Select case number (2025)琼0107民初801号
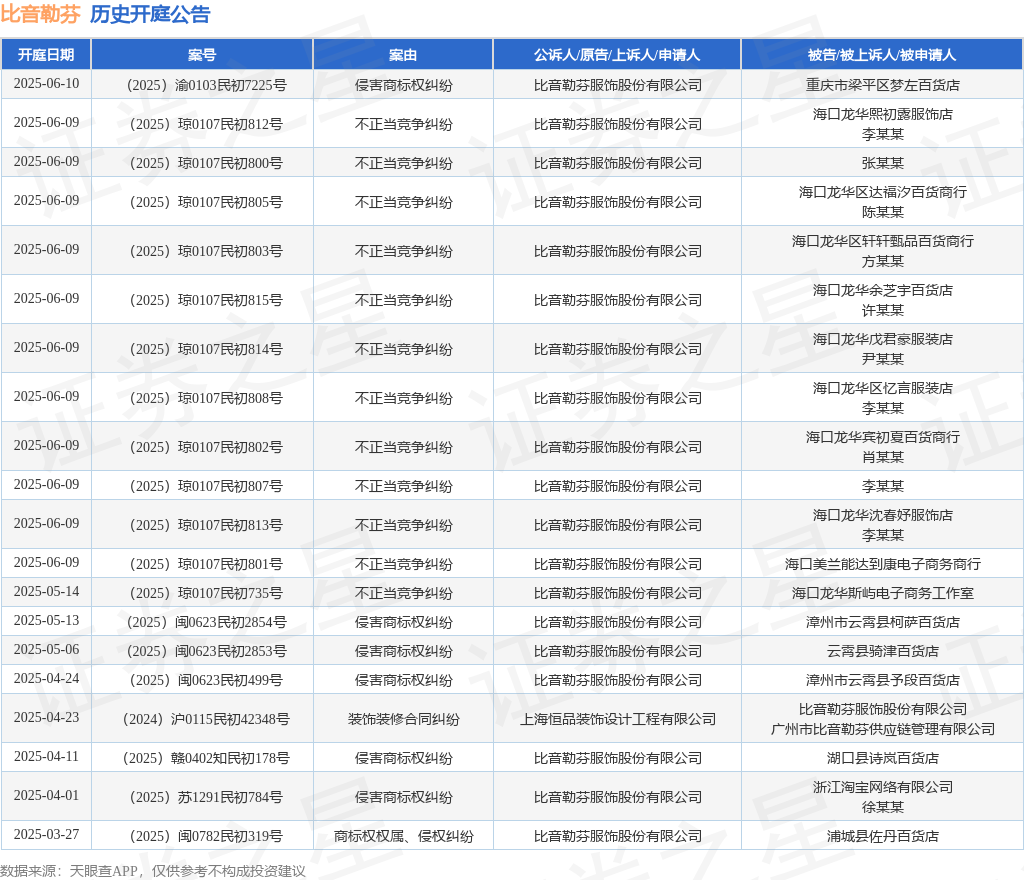The height and width of the screenshot is (880, 1024). pos(206,564)
